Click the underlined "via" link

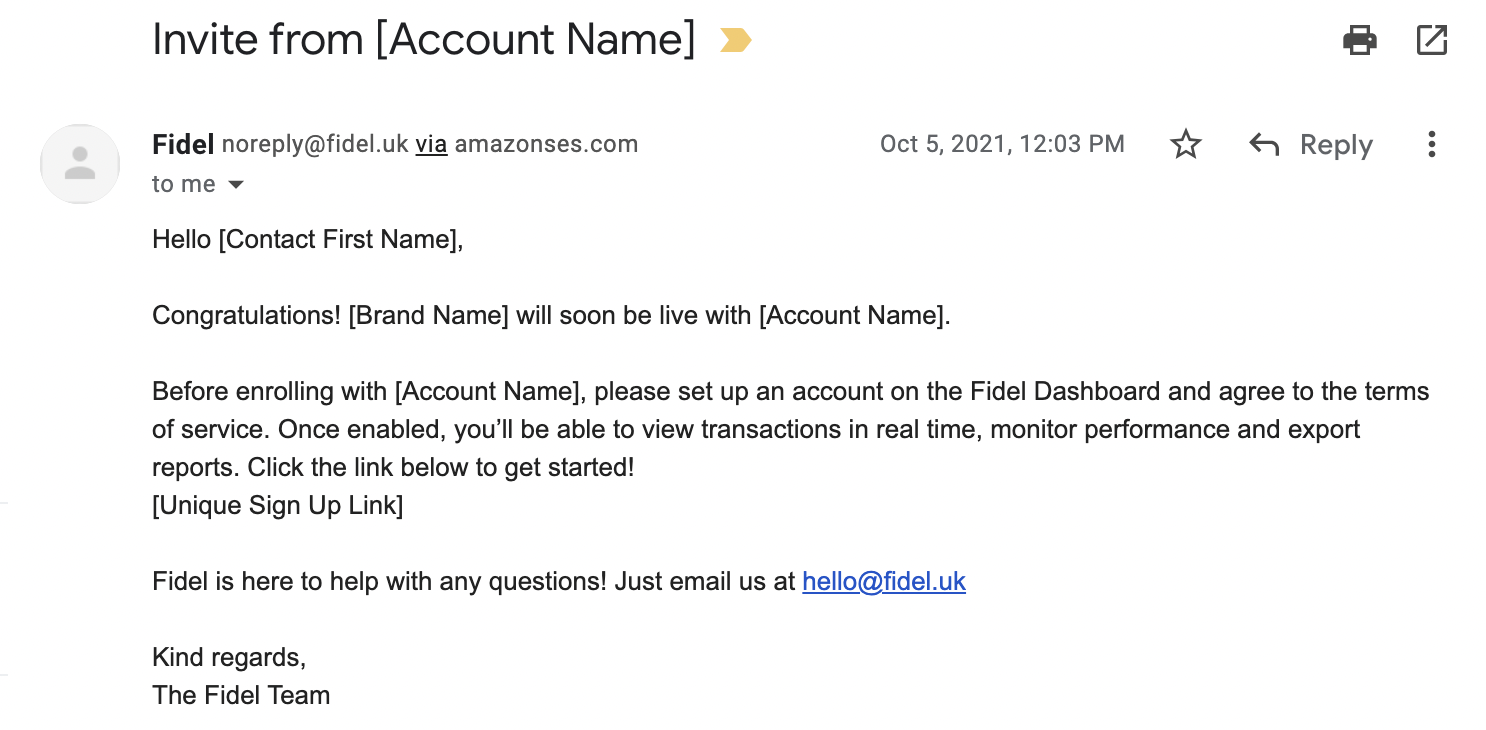[x=431, y=144]
